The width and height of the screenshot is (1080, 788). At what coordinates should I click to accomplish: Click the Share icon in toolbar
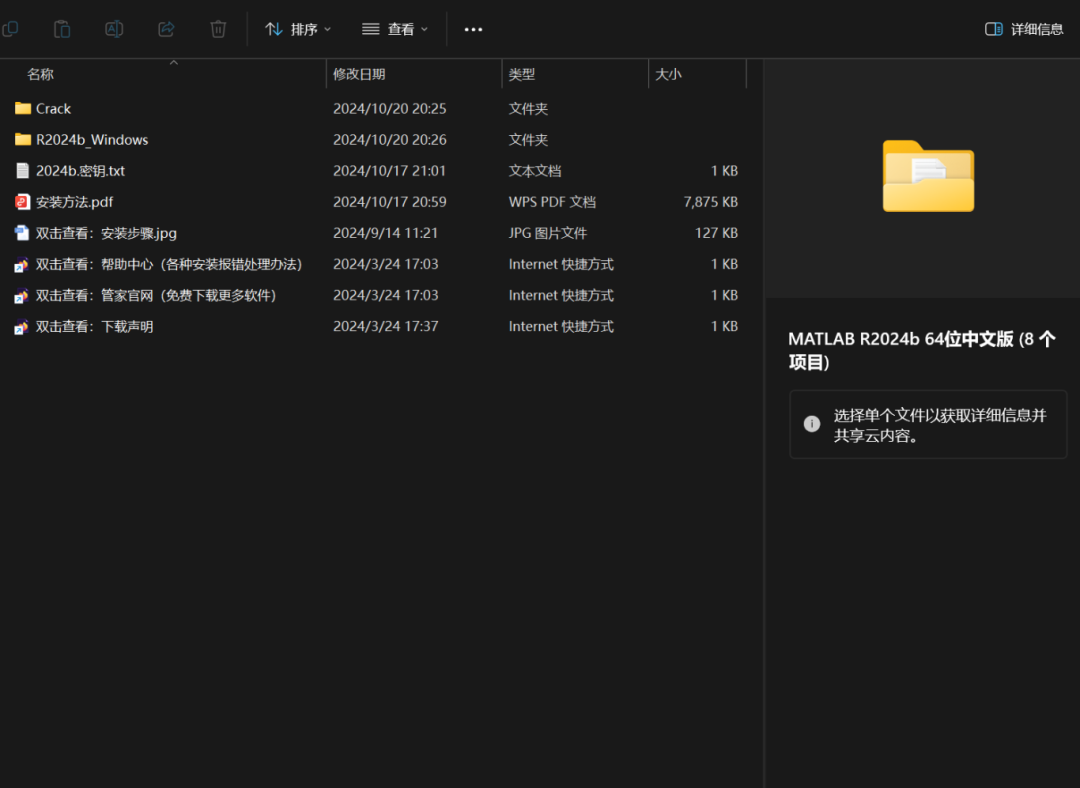[166, 29]
